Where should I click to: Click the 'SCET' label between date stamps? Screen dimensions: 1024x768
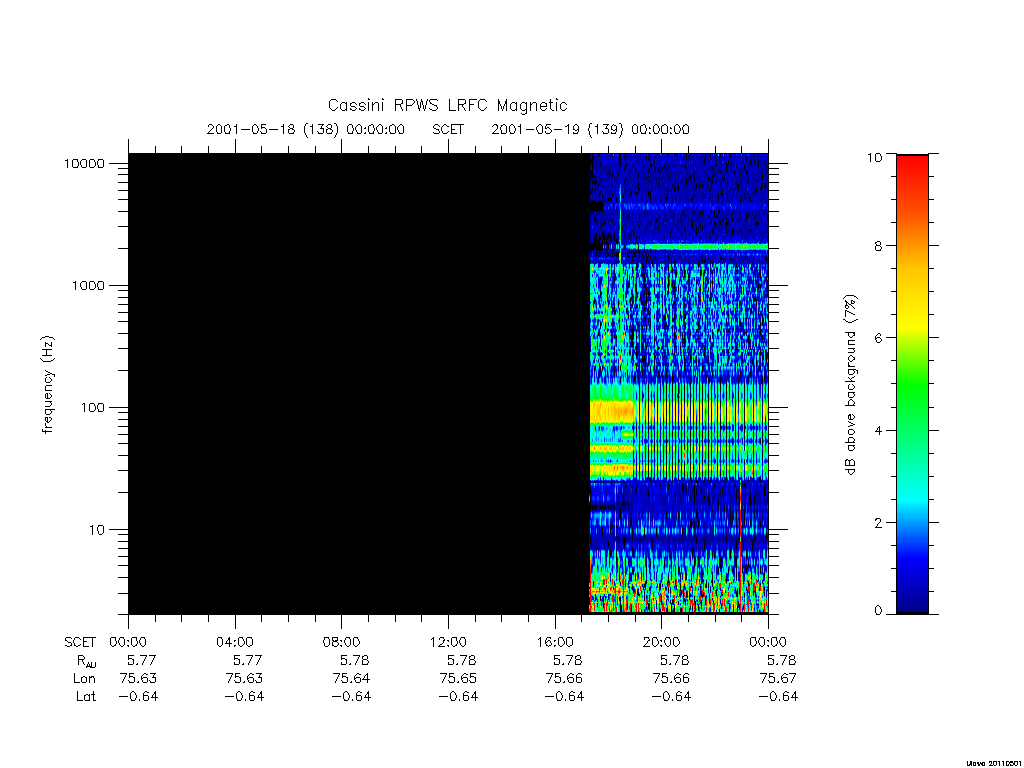point(448,129)
